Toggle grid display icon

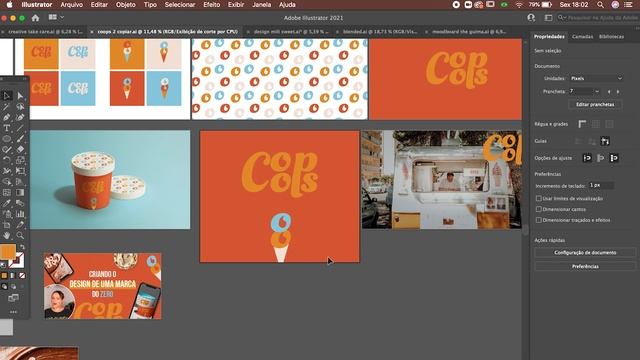[x=596, y=124]
